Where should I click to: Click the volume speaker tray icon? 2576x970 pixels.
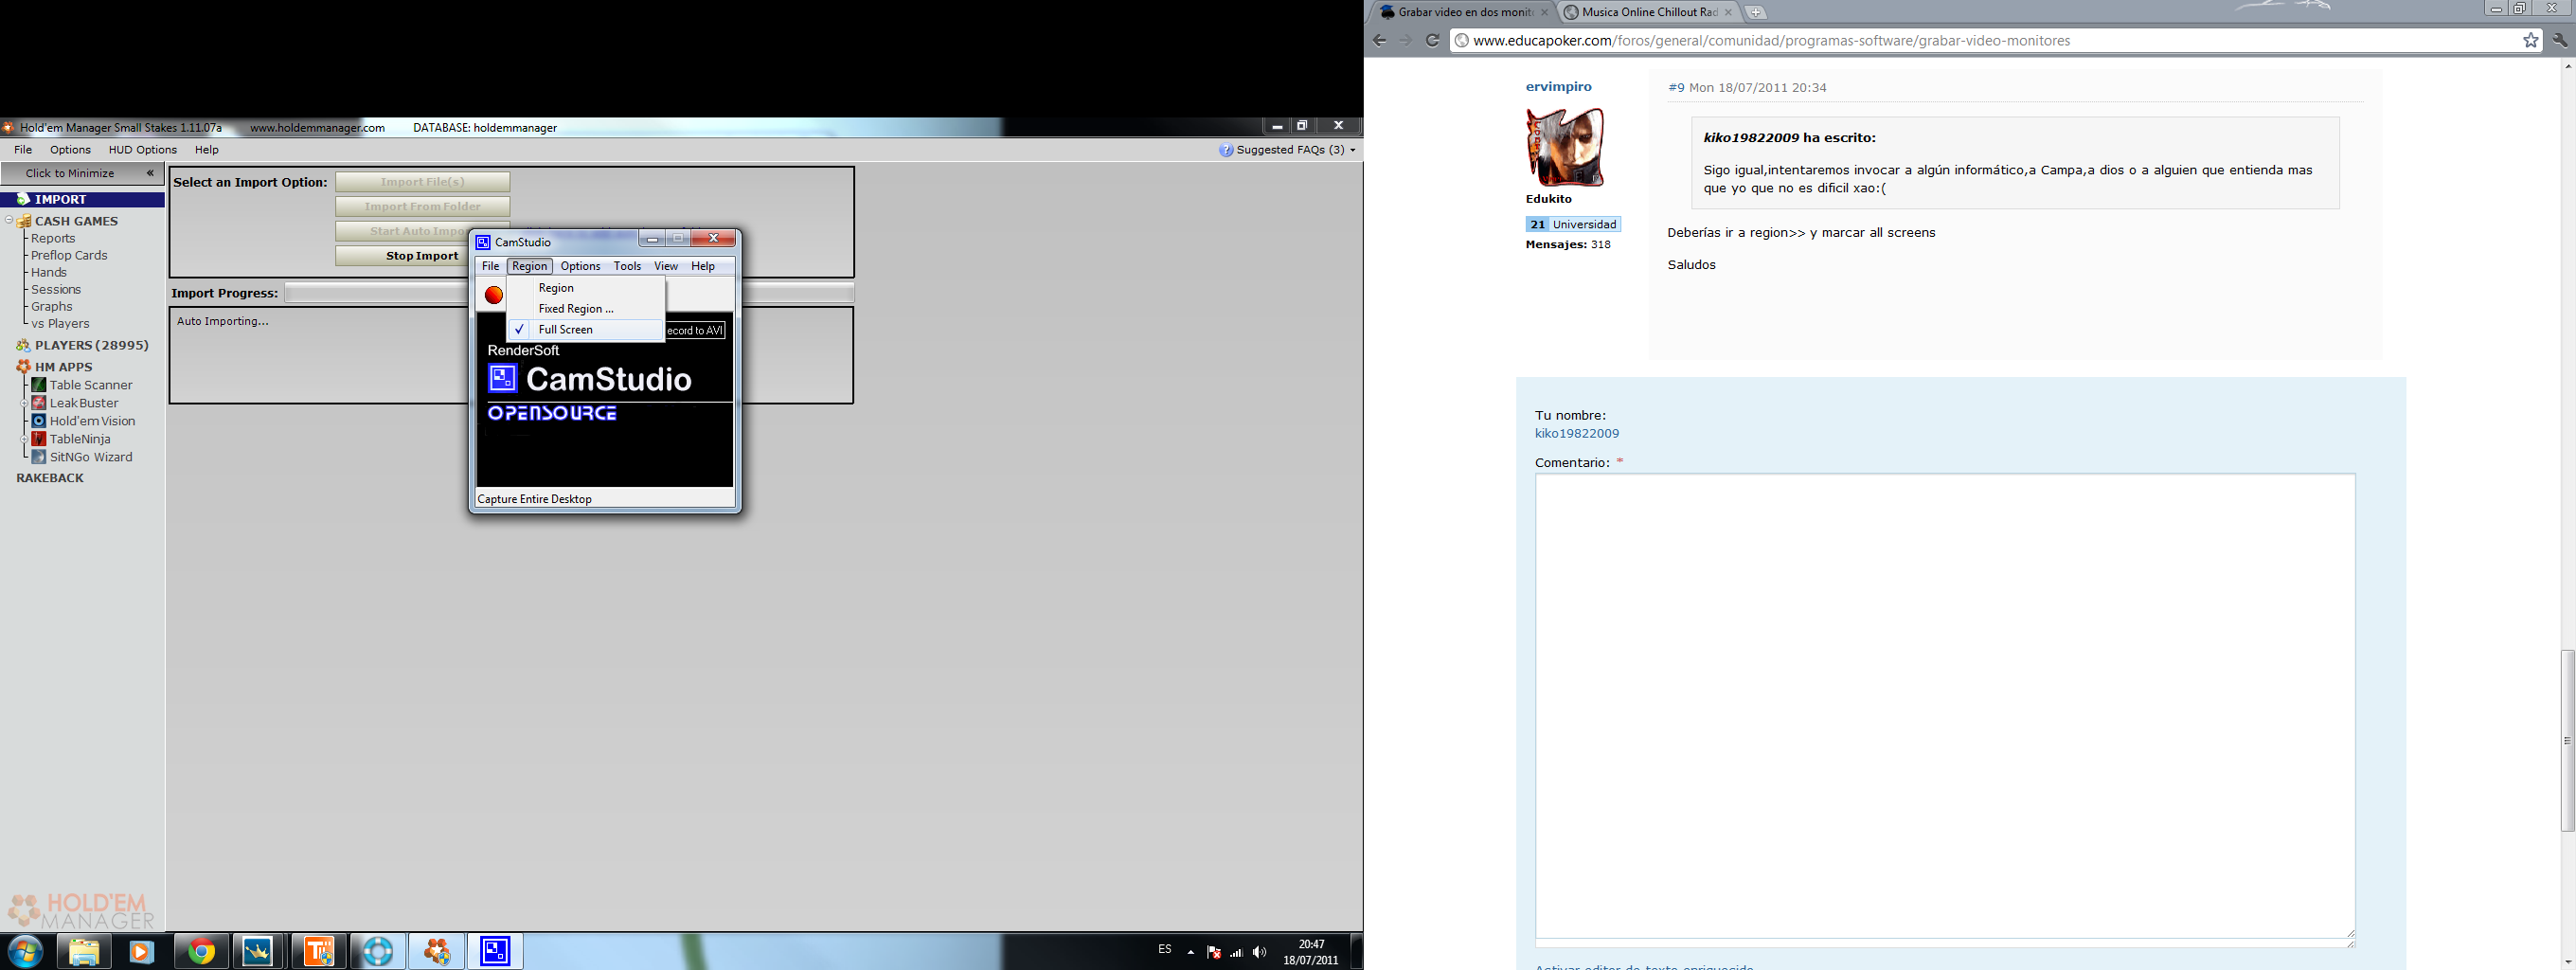tap(1259, 952)
